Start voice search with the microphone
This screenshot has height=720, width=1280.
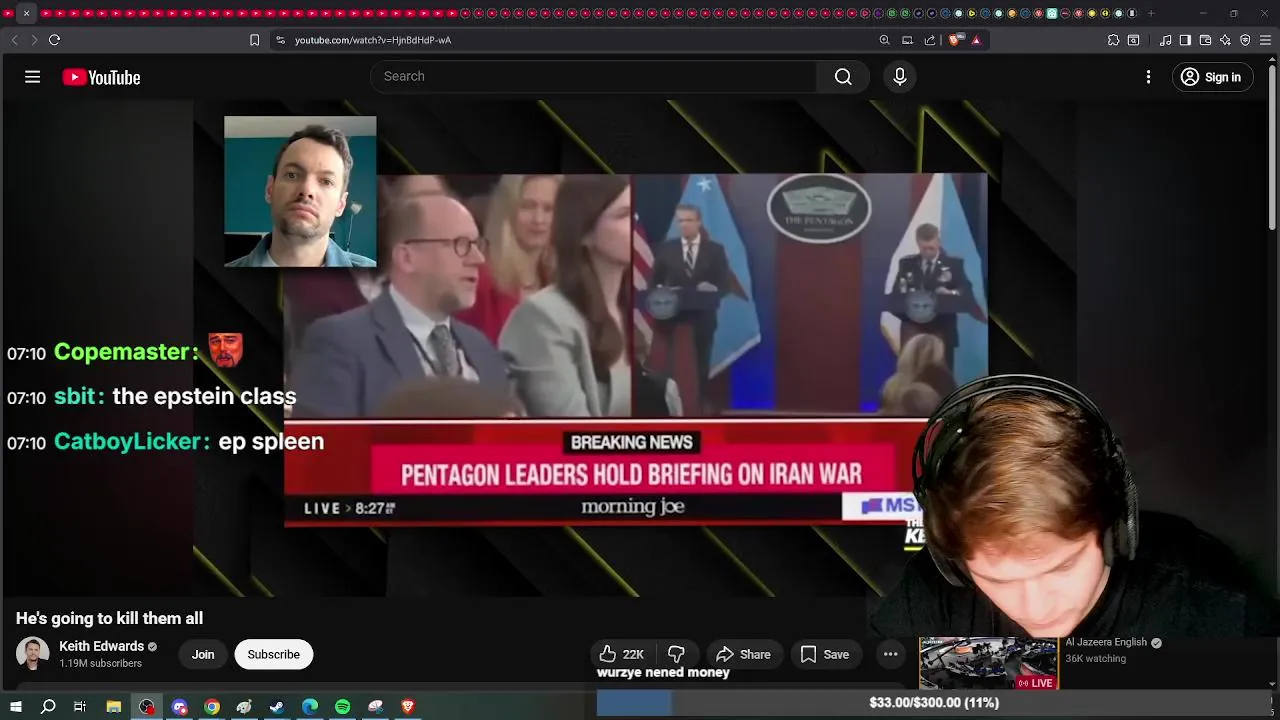click(899, 77)
